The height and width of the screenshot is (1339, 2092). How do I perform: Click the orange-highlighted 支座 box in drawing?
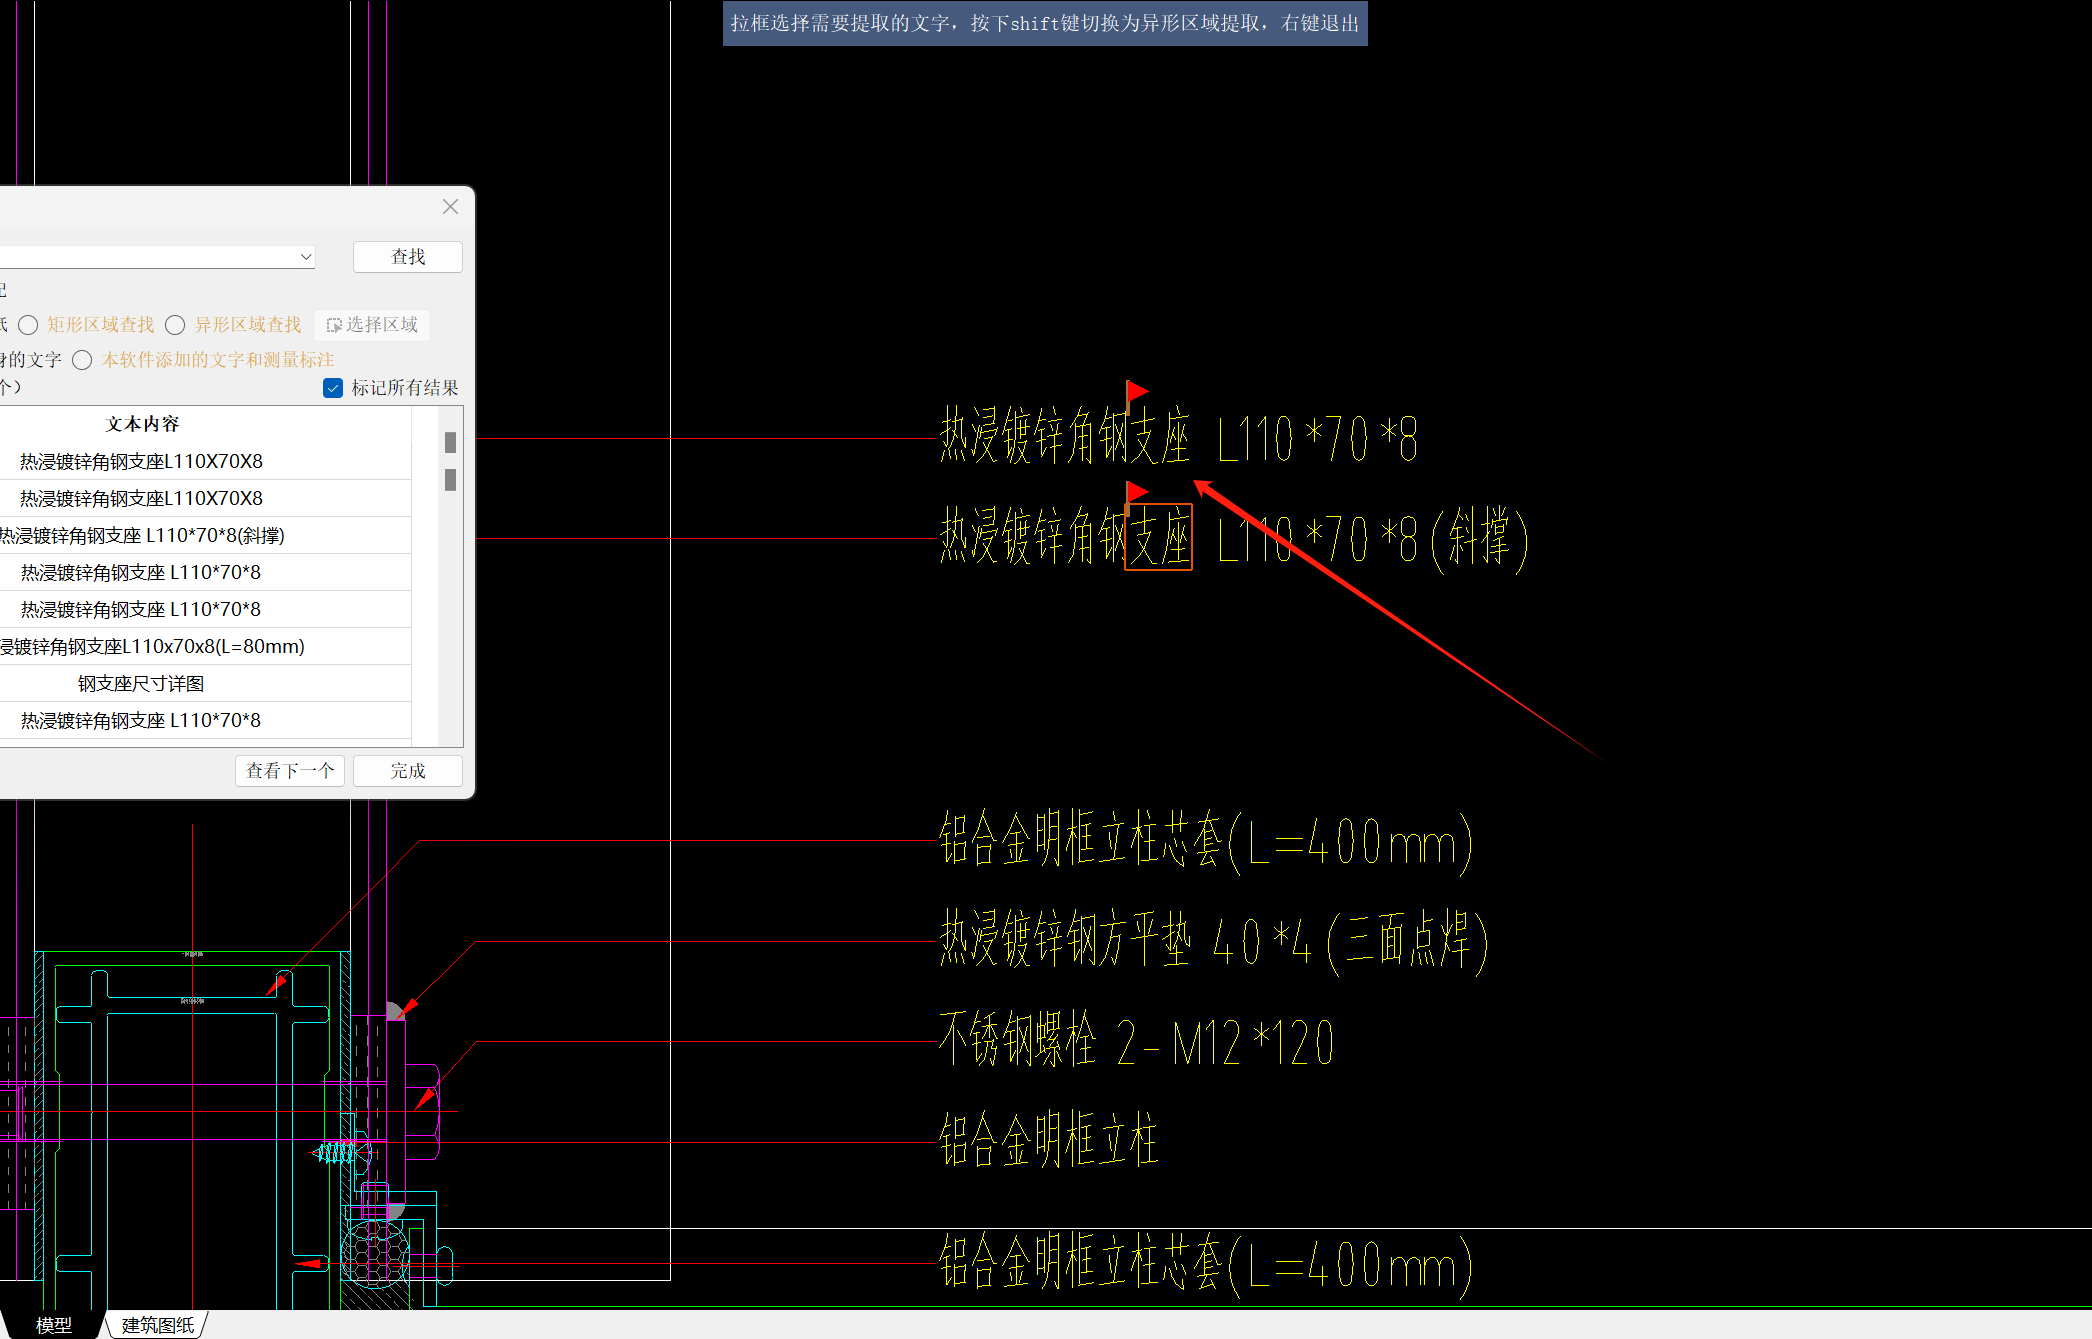tap(1158, 537)
